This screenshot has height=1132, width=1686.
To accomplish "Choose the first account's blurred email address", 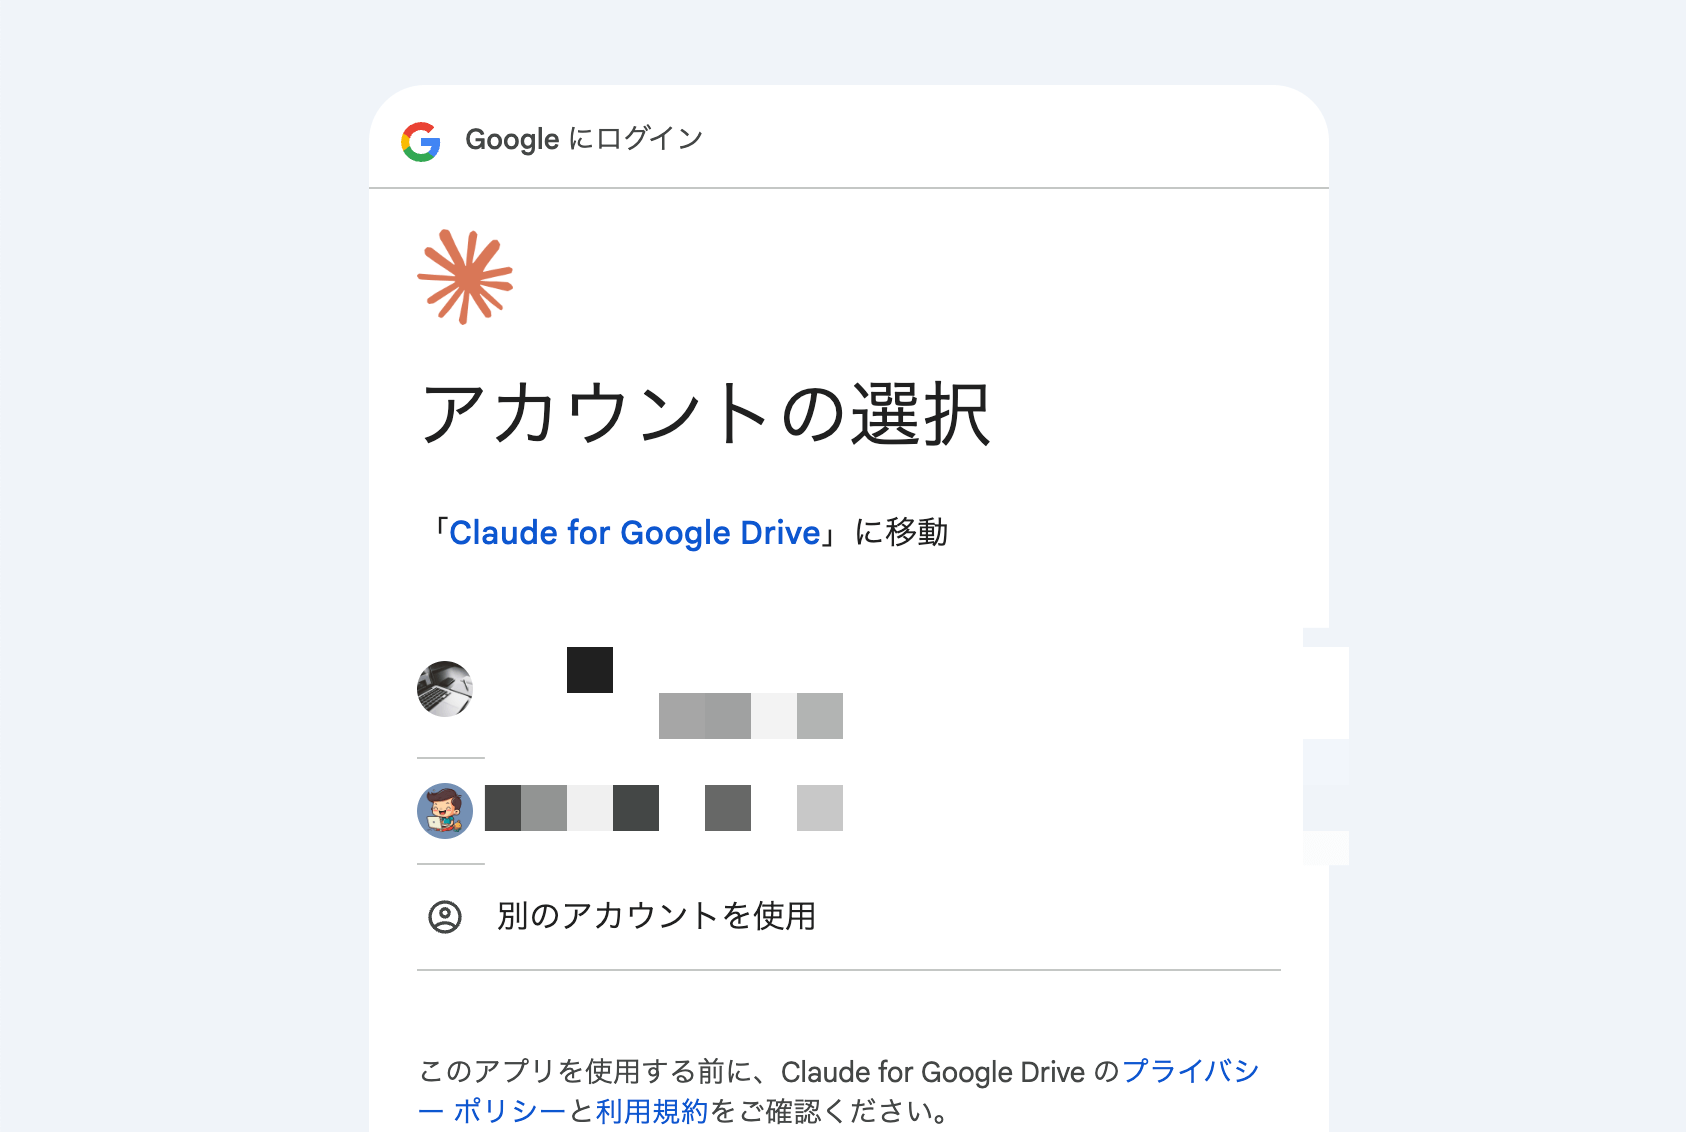I will click(x=750, y=716).
